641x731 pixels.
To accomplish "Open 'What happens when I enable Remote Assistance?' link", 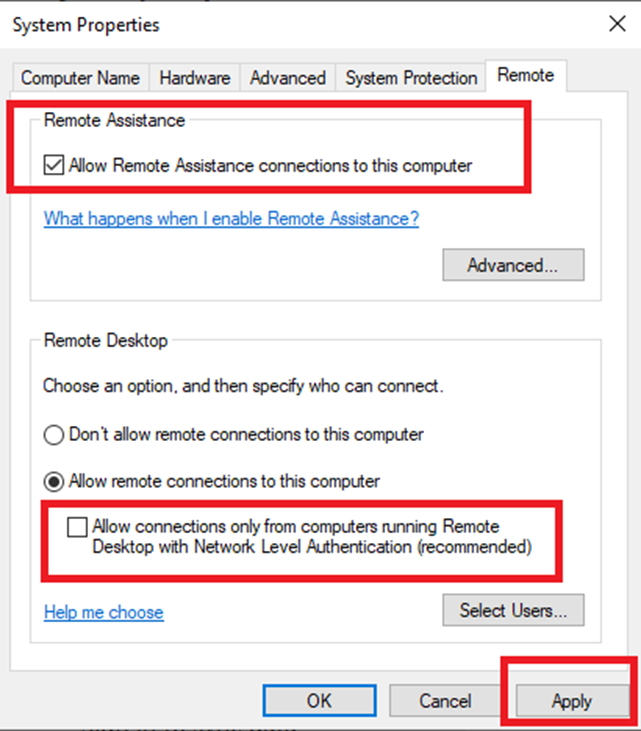I will [x=231, y=219].
